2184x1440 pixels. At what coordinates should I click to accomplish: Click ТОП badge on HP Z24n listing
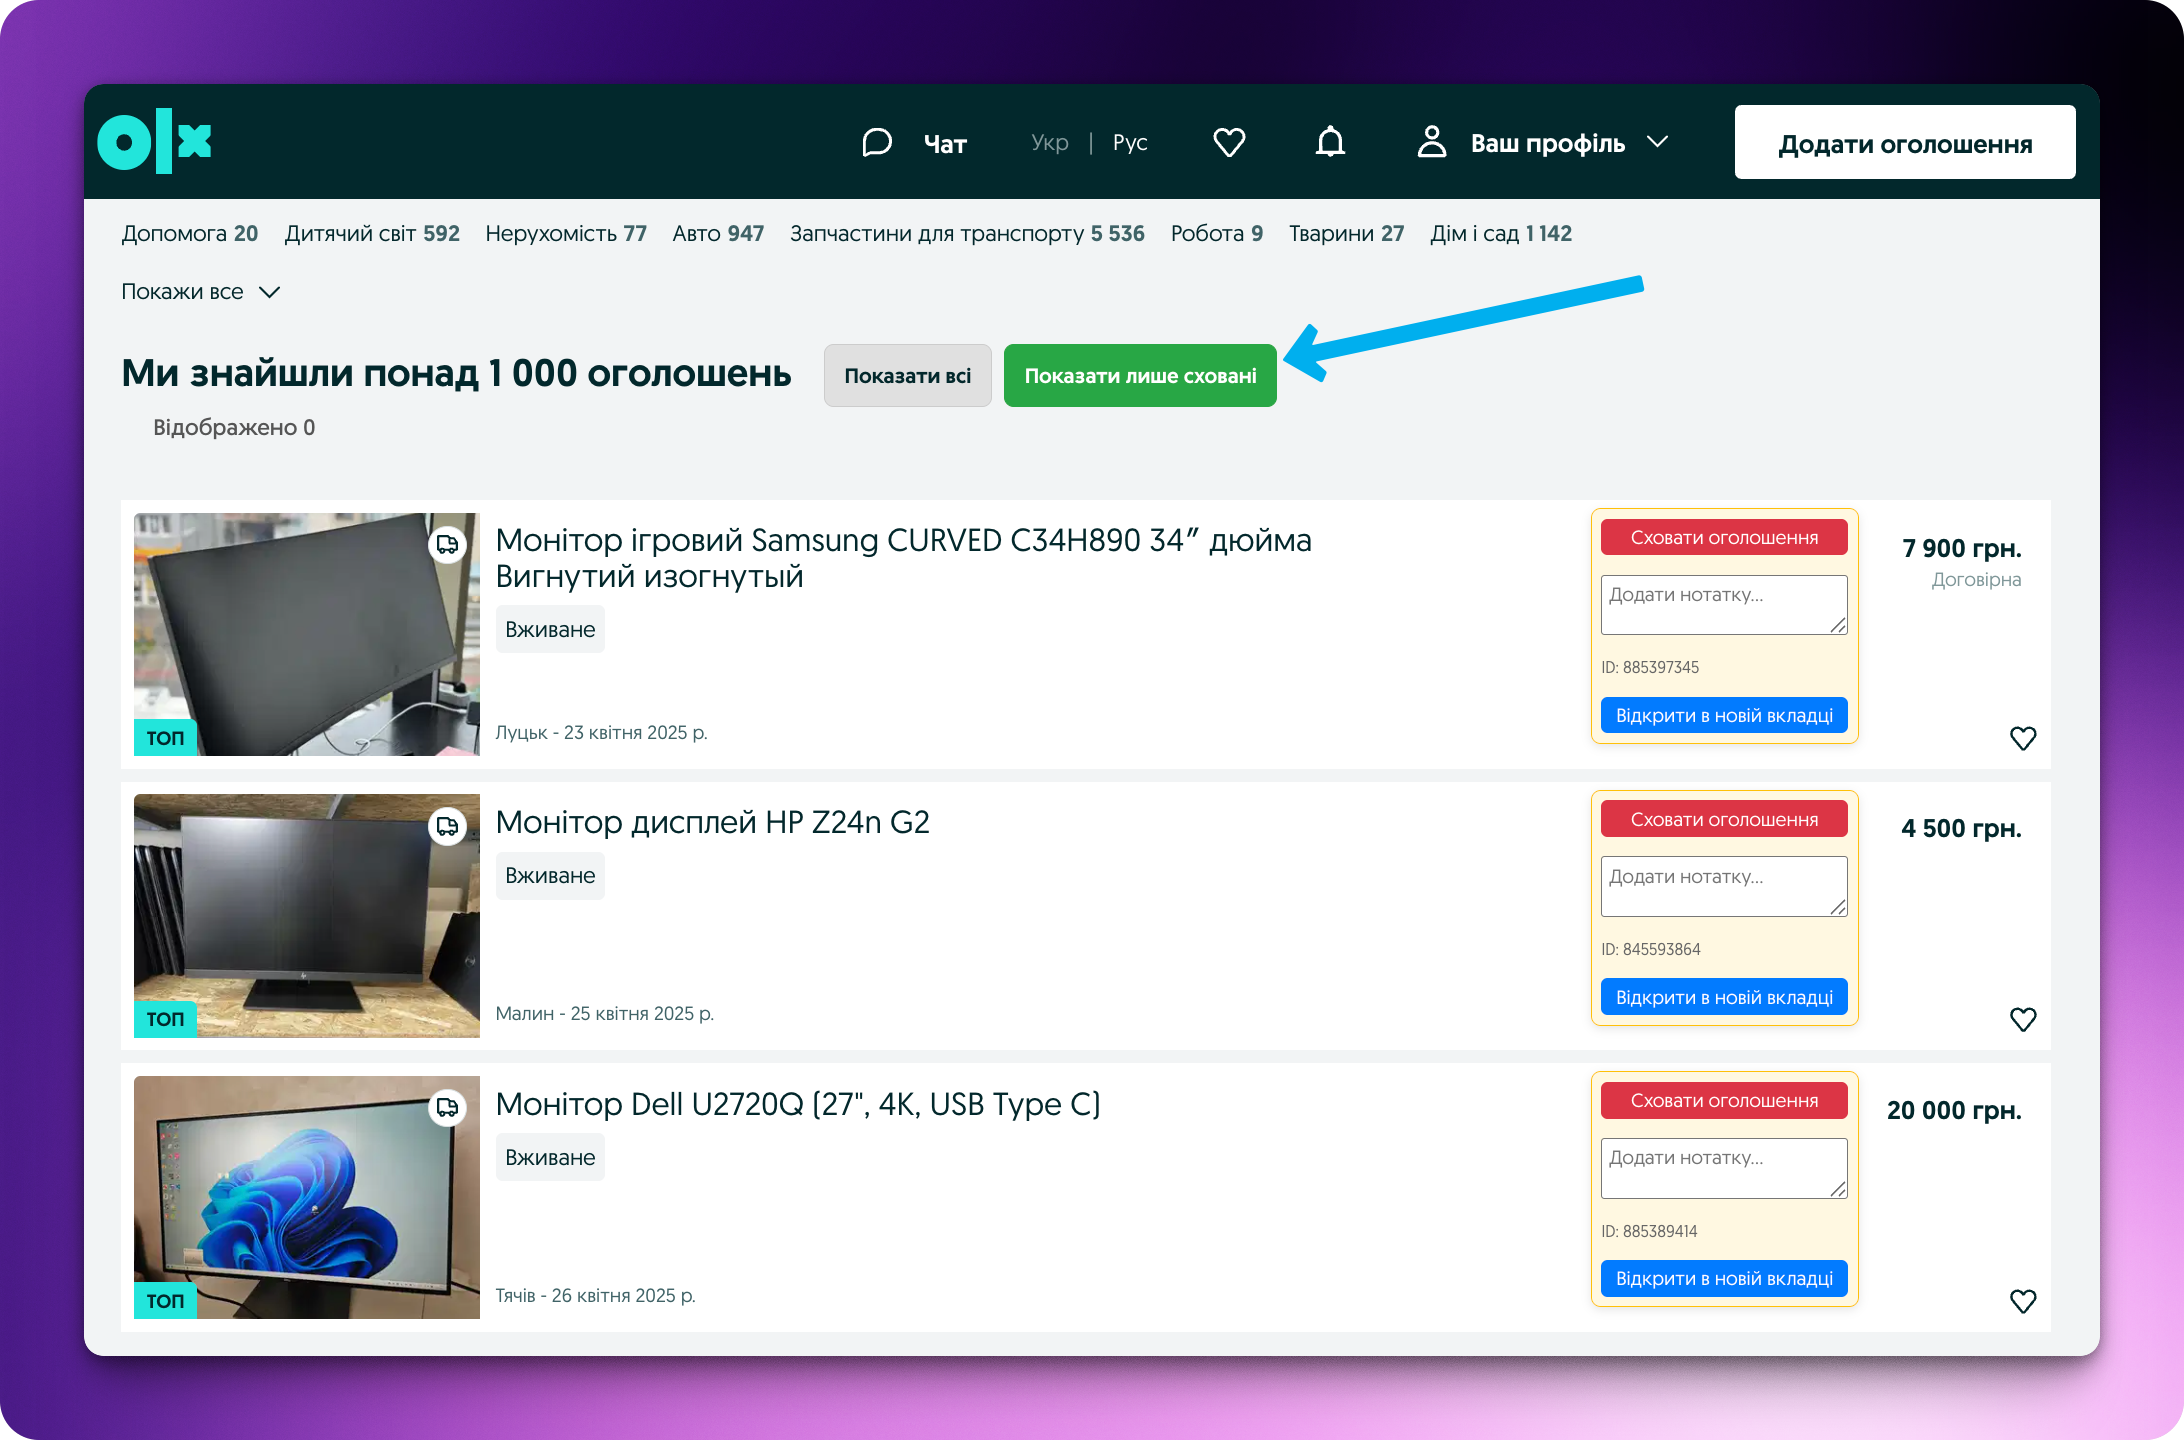(x=165, y=1019)
